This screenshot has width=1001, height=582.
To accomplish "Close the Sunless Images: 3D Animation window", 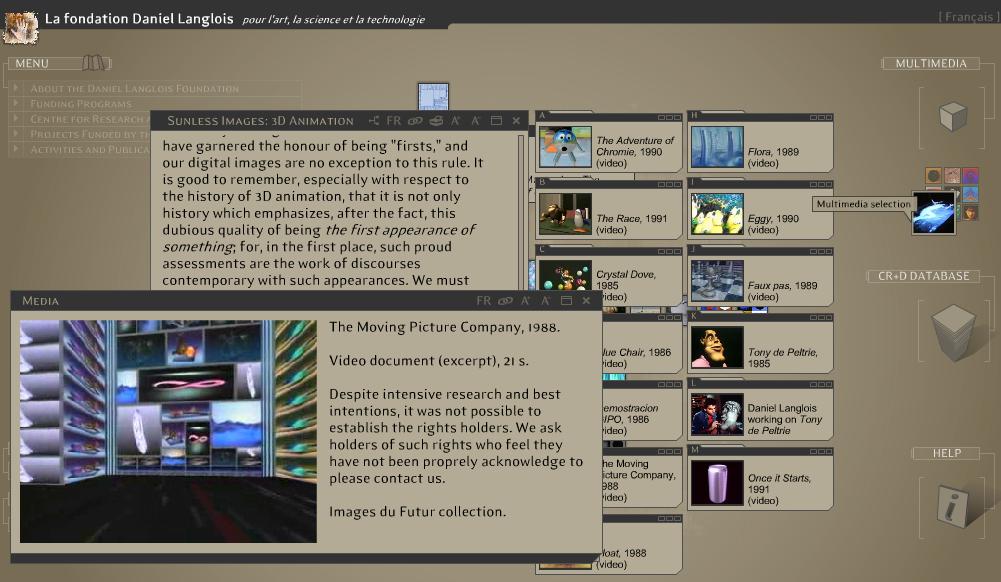I will pos(516,121).
